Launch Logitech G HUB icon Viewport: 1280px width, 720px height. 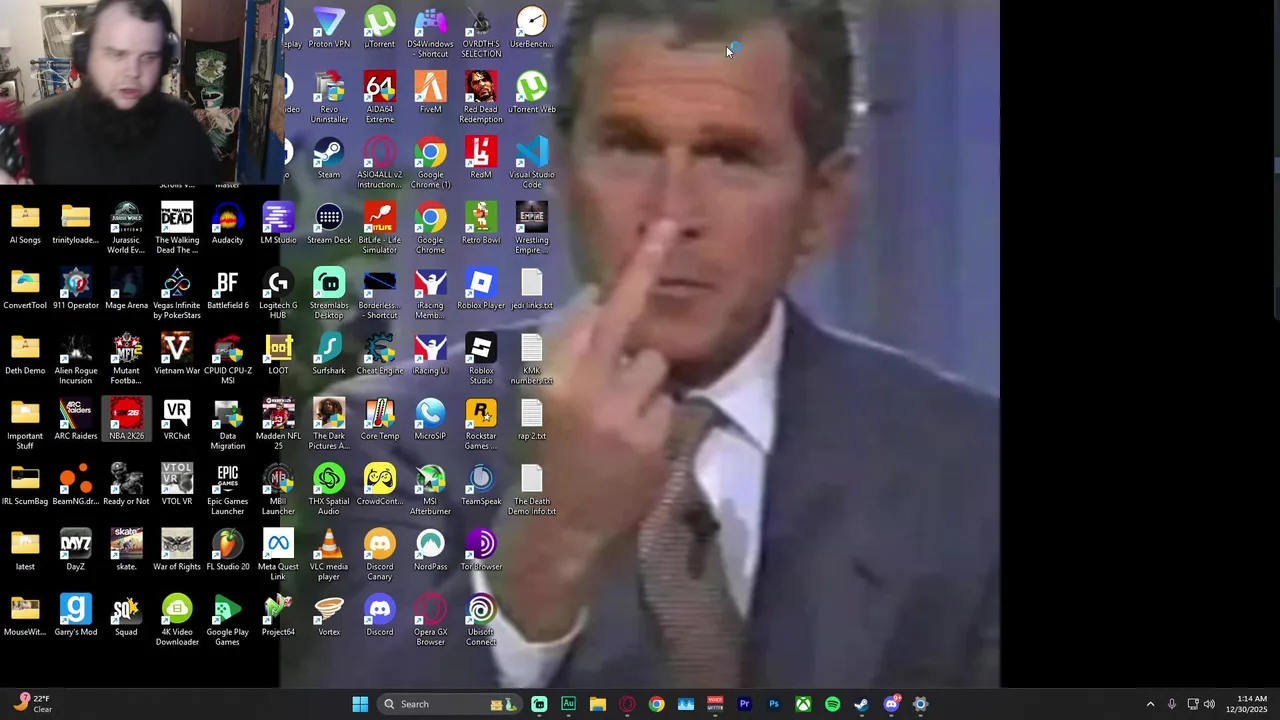(278, 294)
